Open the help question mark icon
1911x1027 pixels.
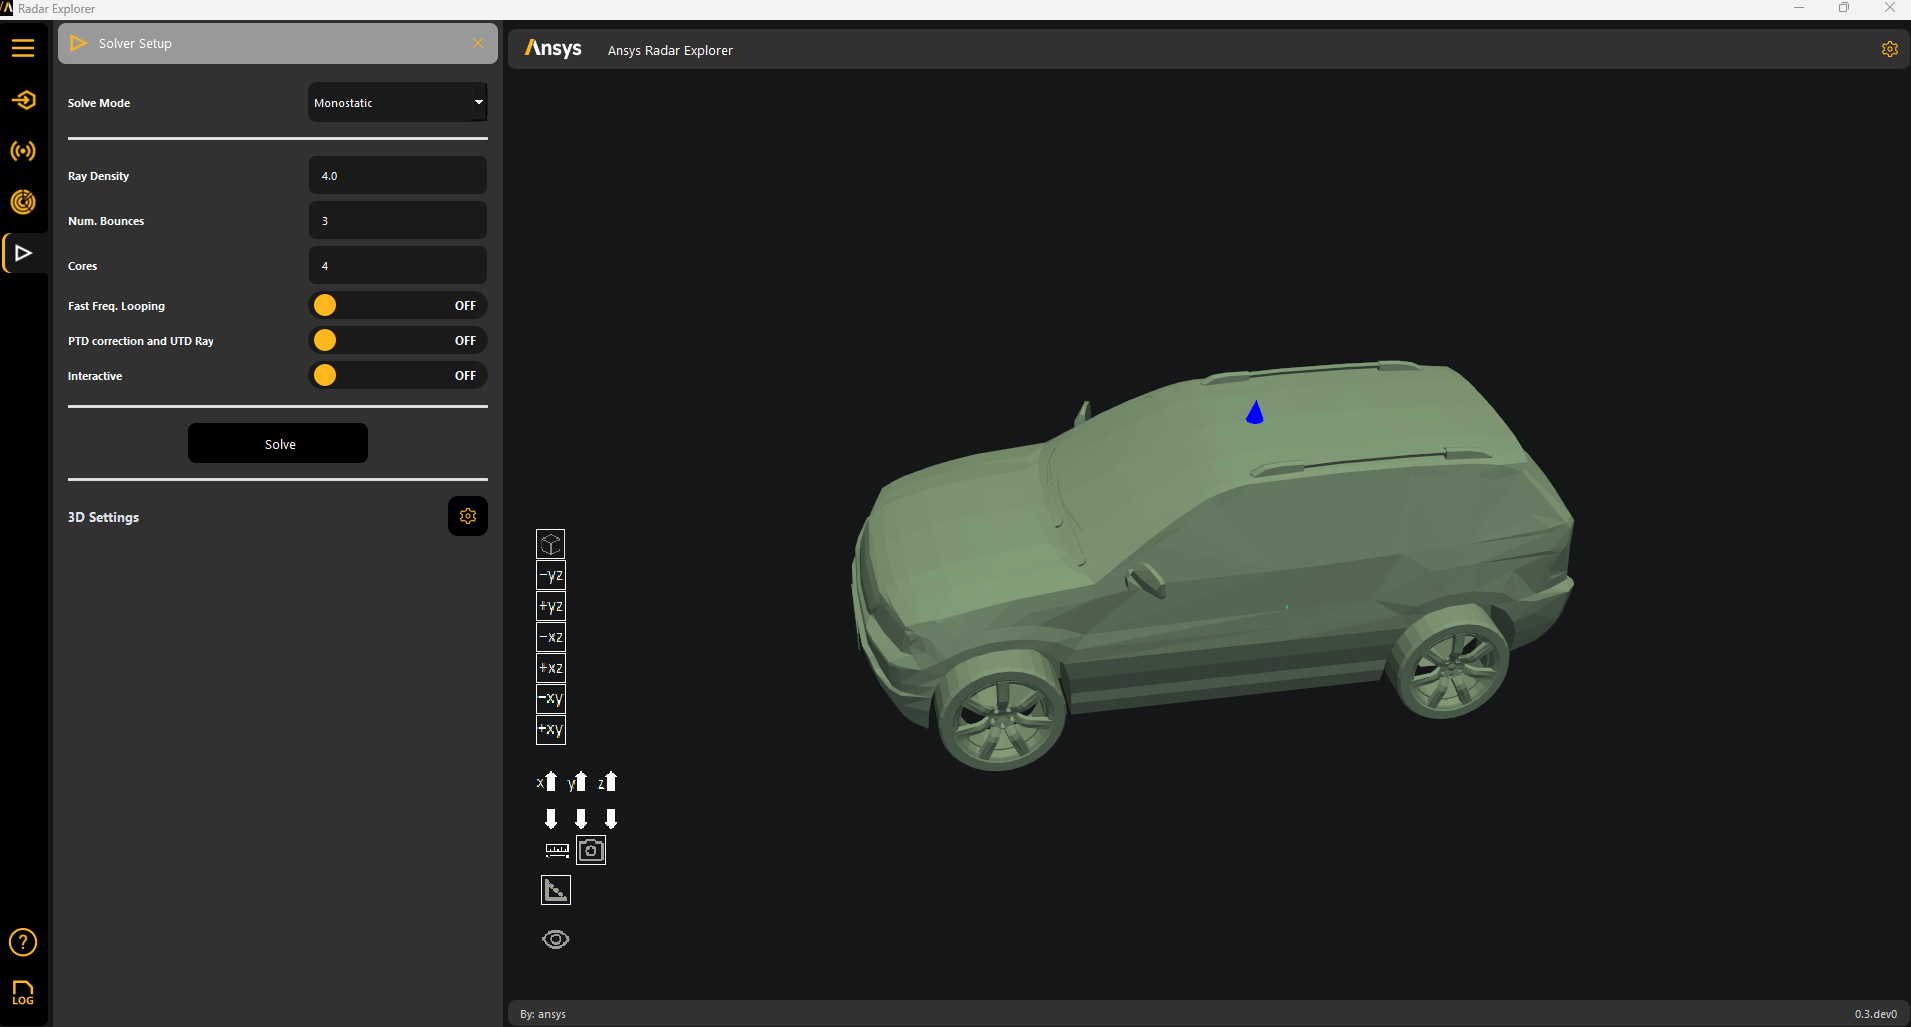click(x=23, y=942)
